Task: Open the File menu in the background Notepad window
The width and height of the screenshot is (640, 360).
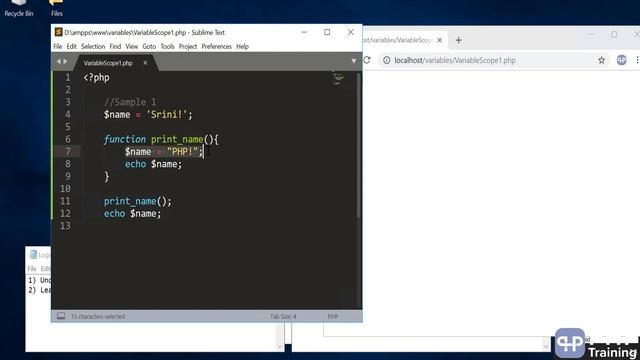Action: pos(32,269)
